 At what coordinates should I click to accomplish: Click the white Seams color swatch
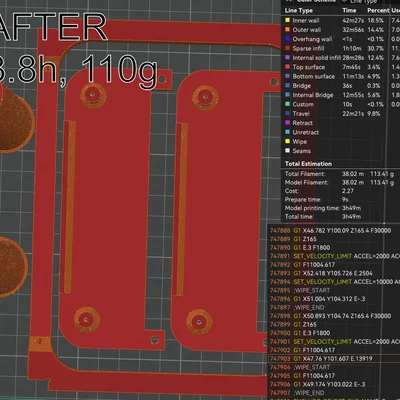click(287, 151)
